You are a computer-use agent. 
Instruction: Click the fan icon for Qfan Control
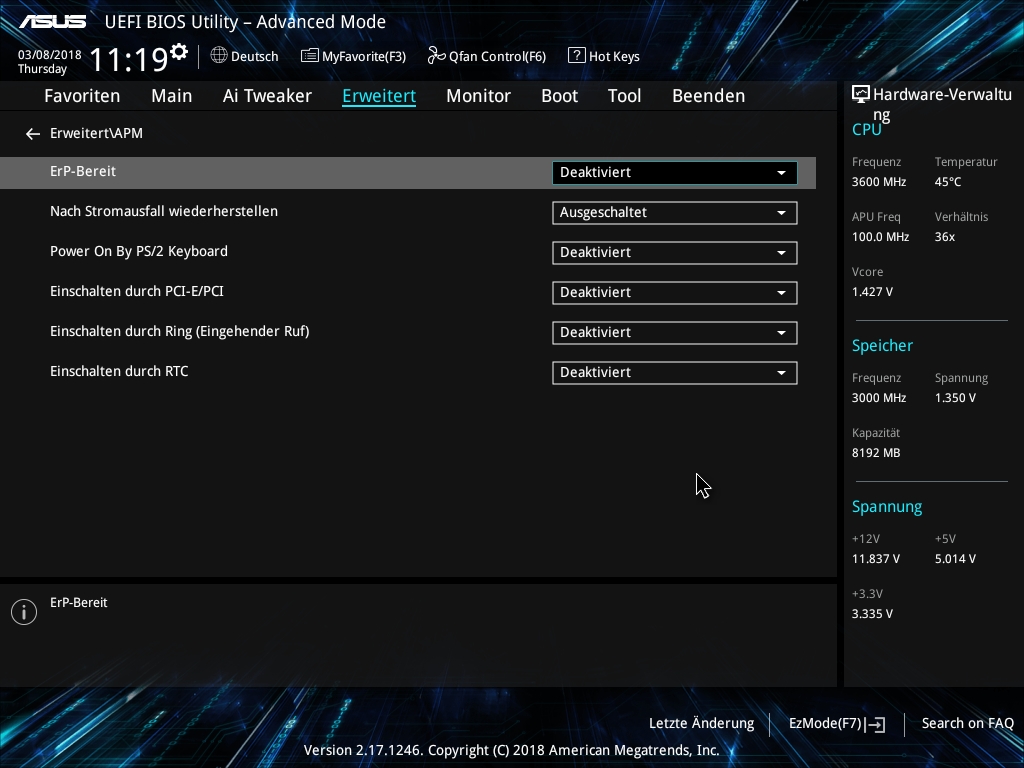pos(436,56)
